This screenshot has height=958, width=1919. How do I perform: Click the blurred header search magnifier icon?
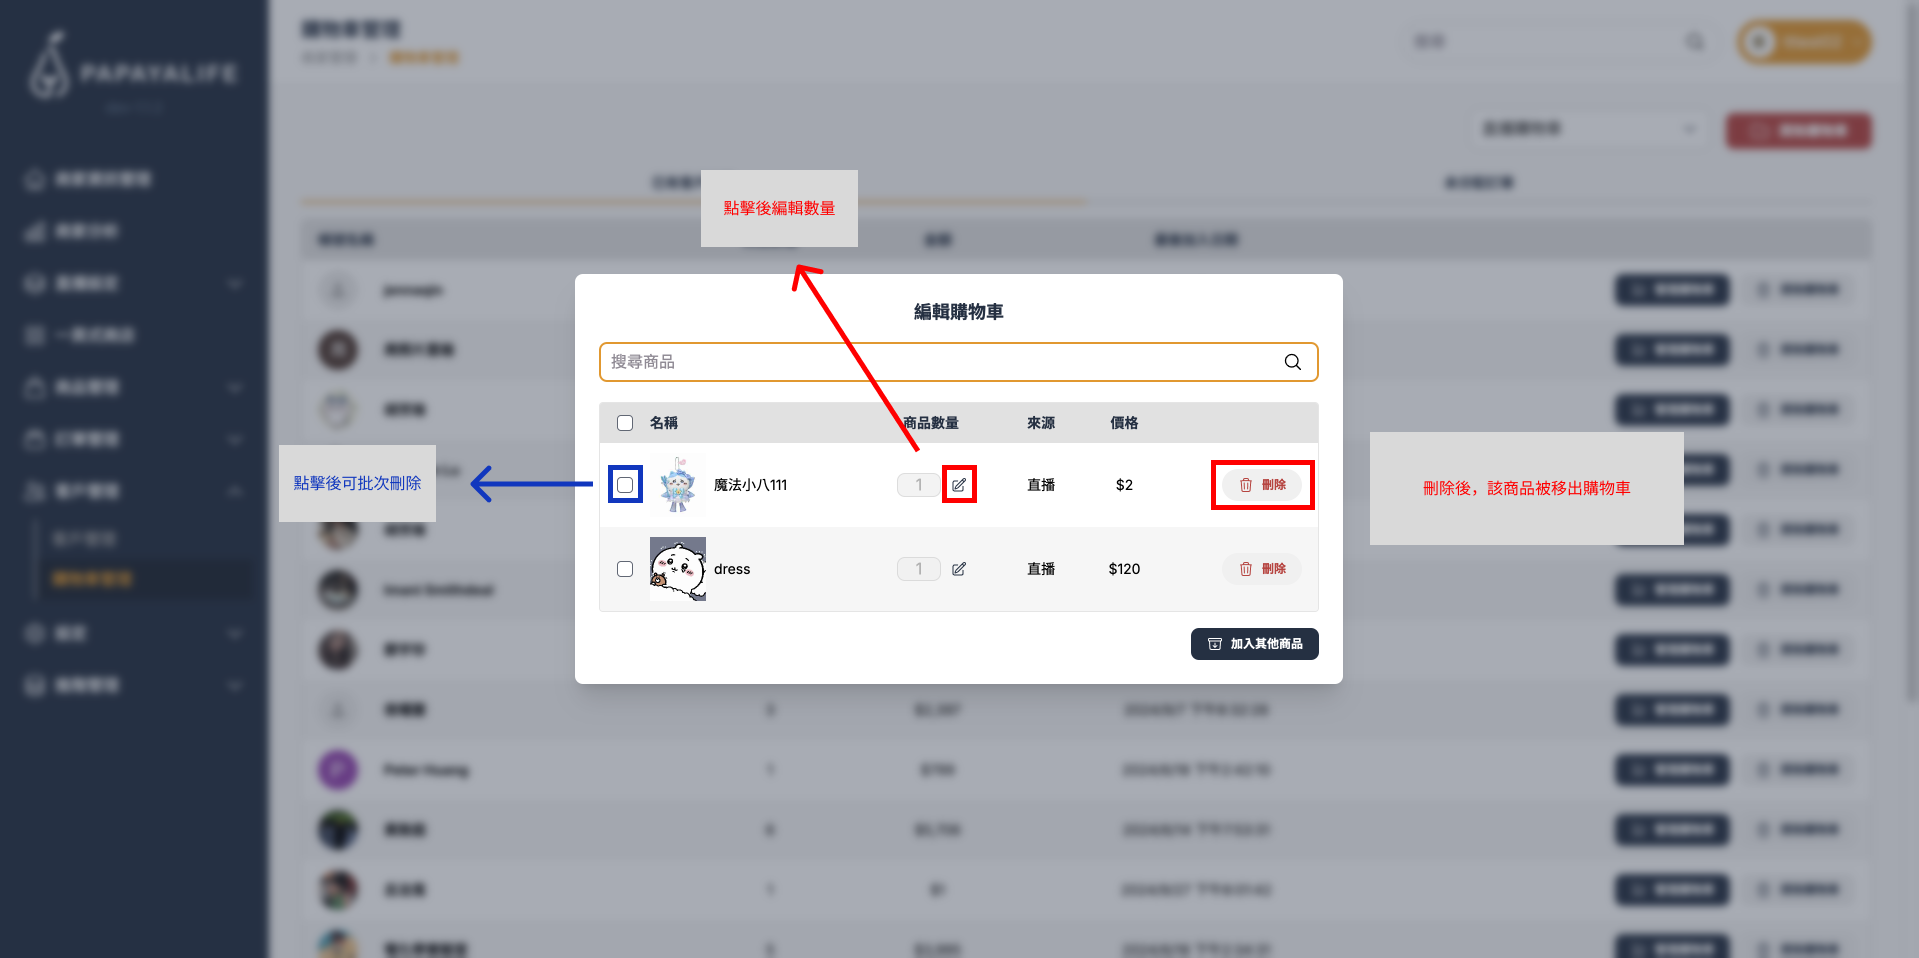point(1694,42)
